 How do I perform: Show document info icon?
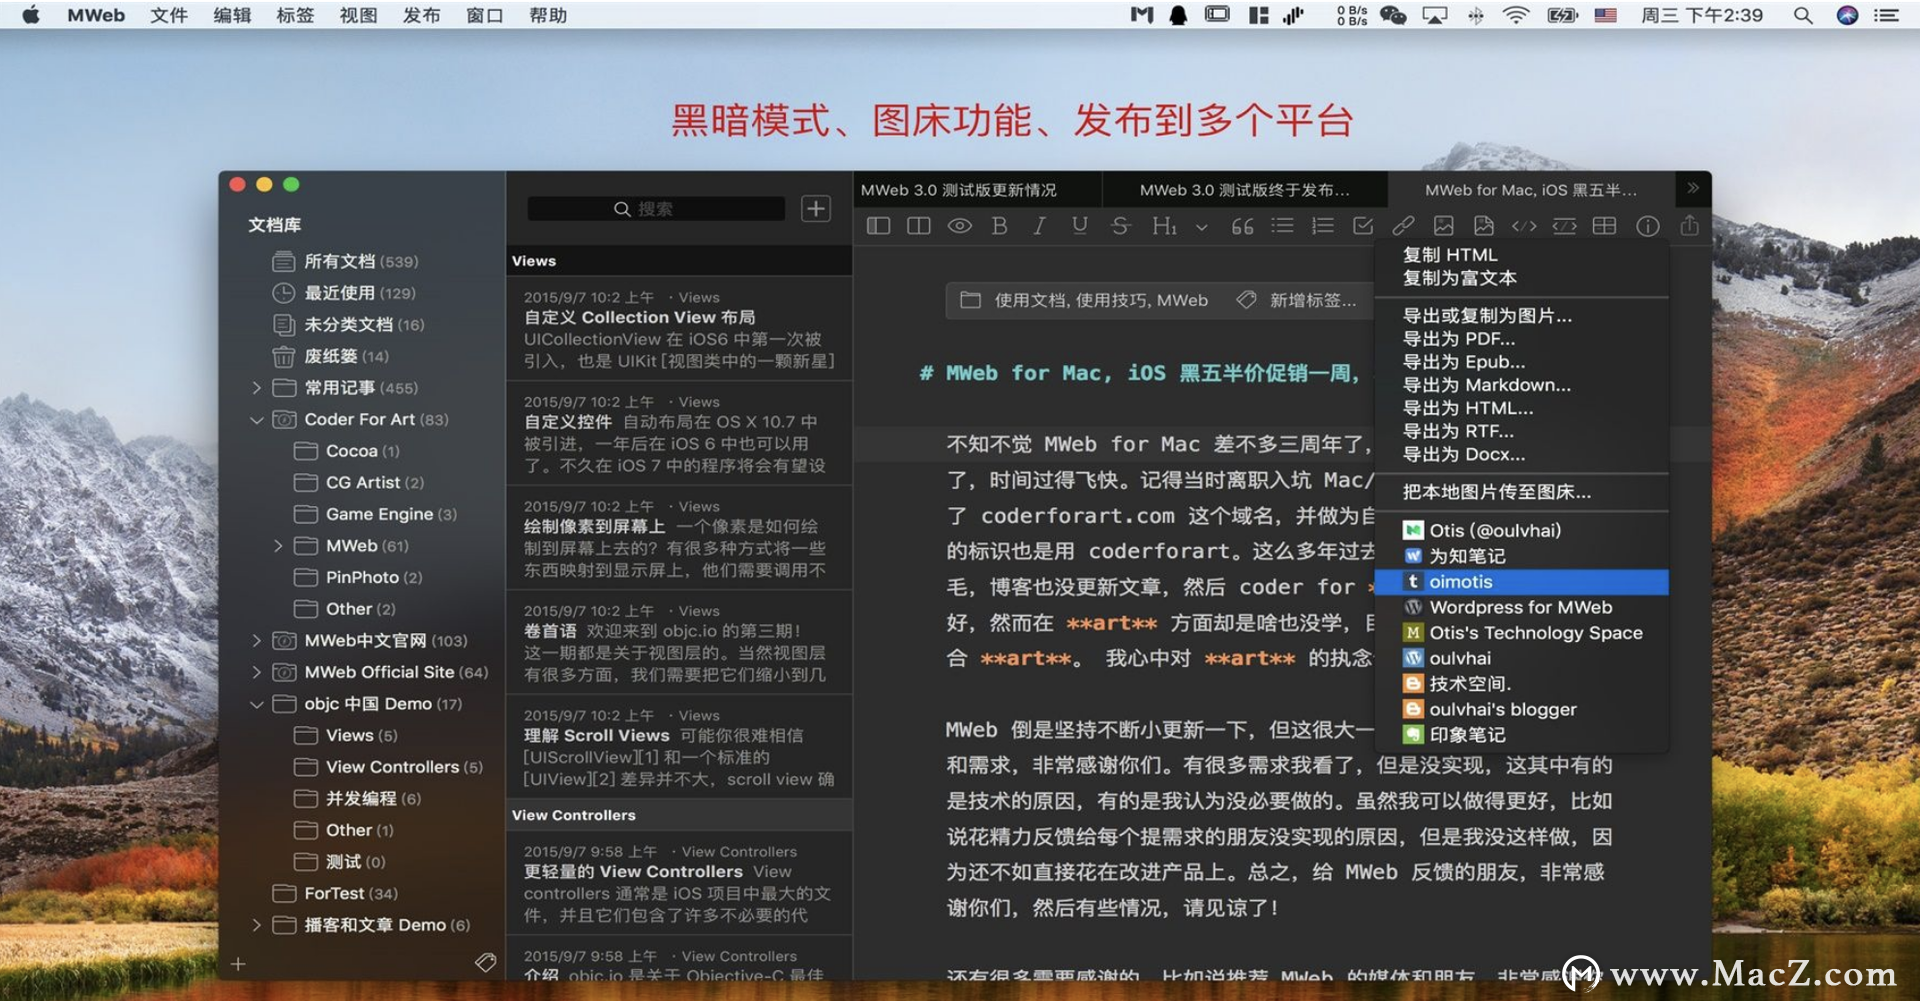point(1648,226)
